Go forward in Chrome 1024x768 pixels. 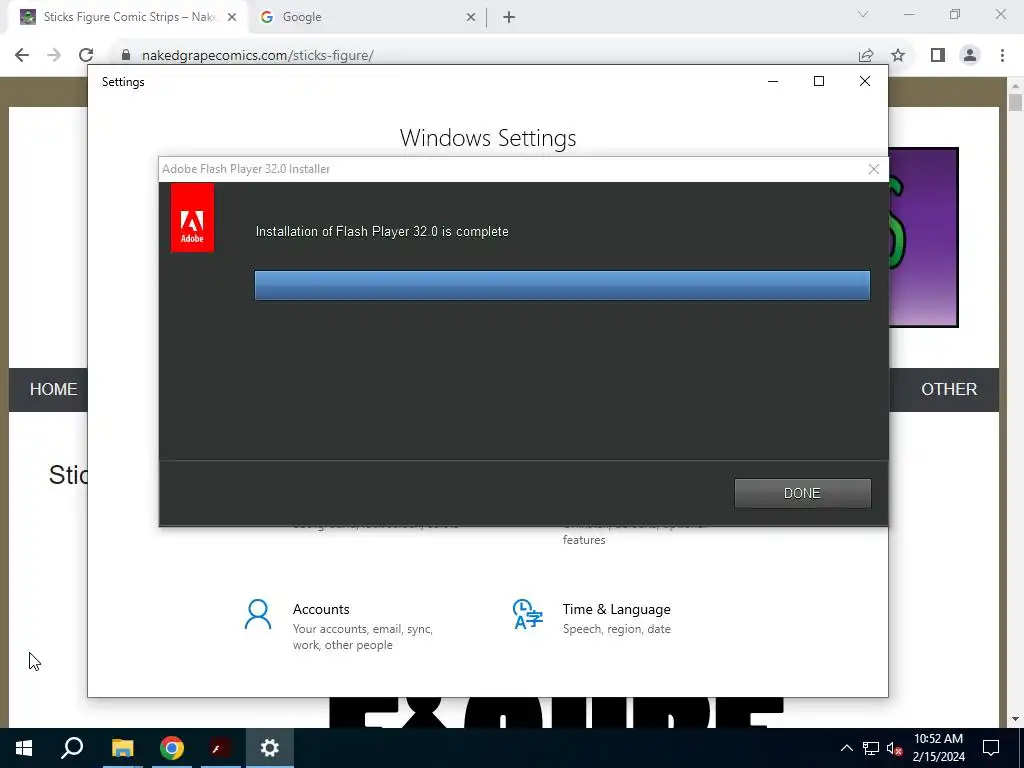click(x=54, y=56)
